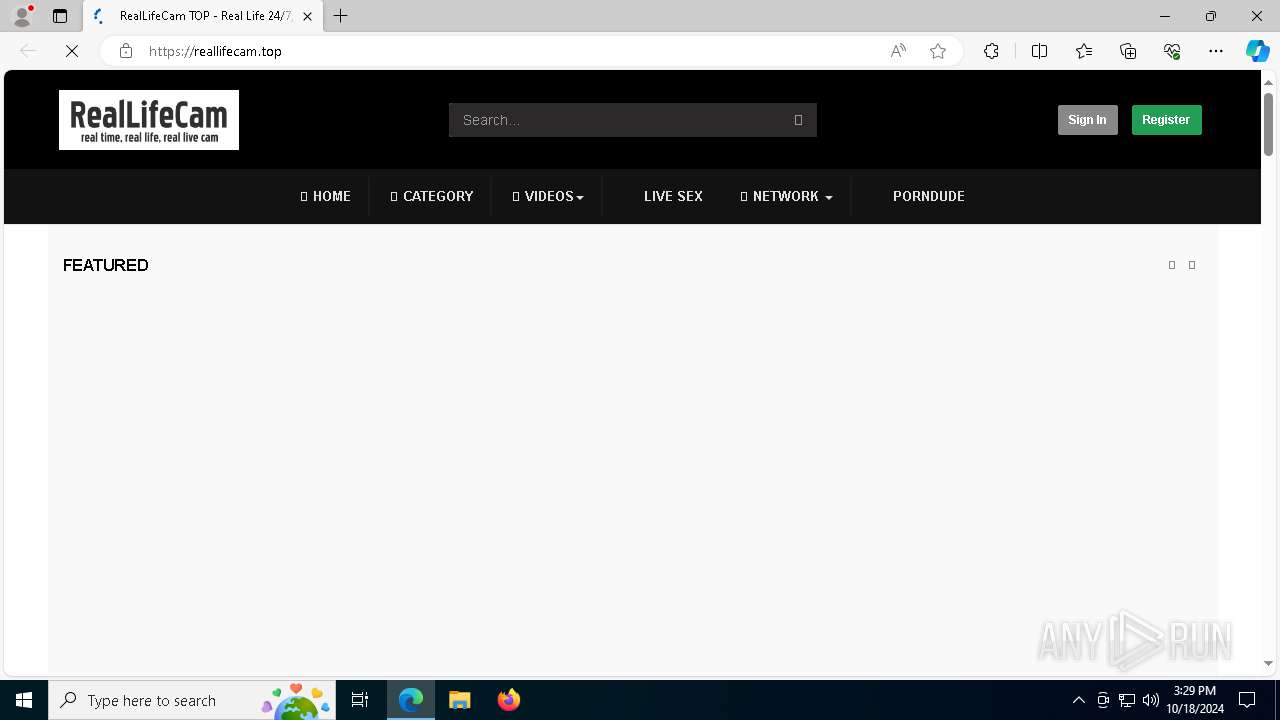Open the taskbar clock and date
This screenshot has height=720, width=1280.
tap(1195, 700)
